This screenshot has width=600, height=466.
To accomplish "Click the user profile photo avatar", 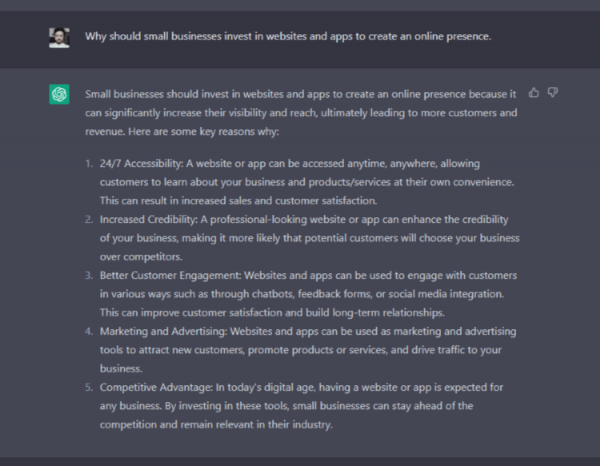I will tap(59, 37).
